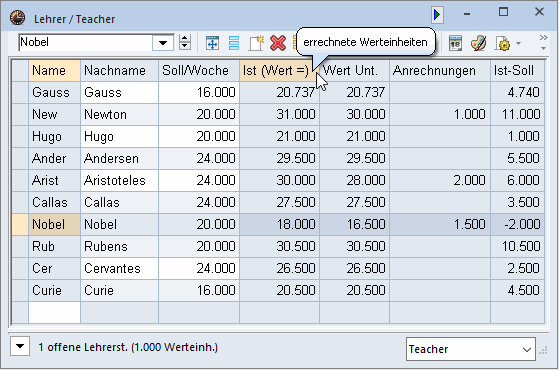Viewport: 559px width, 370px height.
Task: Click the Rub short name cell
Action: pyautogui.click(x=55, y=247)
